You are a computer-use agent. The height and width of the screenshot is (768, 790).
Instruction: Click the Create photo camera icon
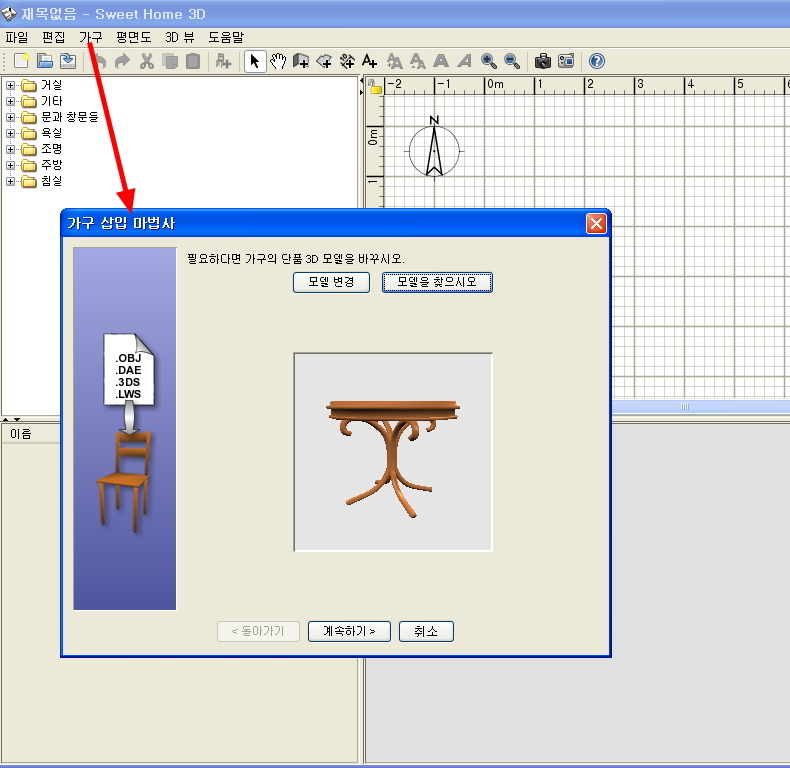coord(542,61)
